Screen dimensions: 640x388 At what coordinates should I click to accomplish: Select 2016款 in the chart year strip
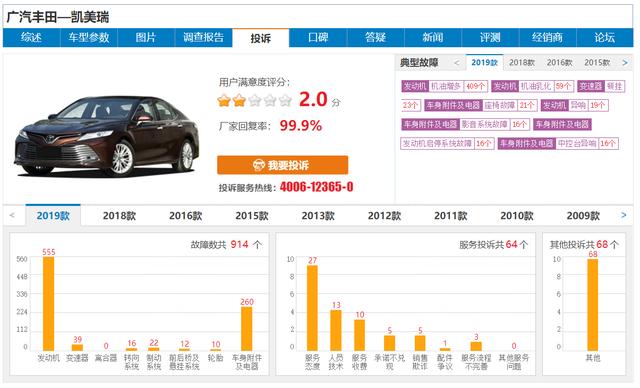[x=186, y=215]
